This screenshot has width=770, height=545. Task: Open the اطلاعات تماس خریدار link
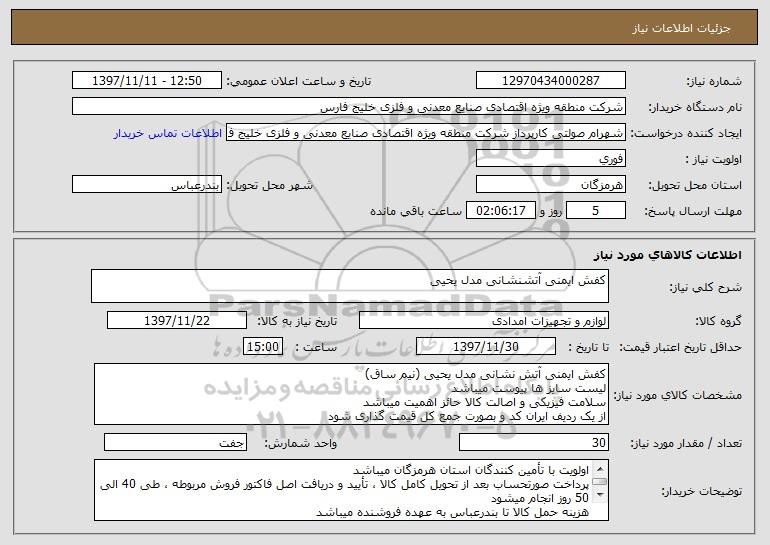(x=168, y=133)
